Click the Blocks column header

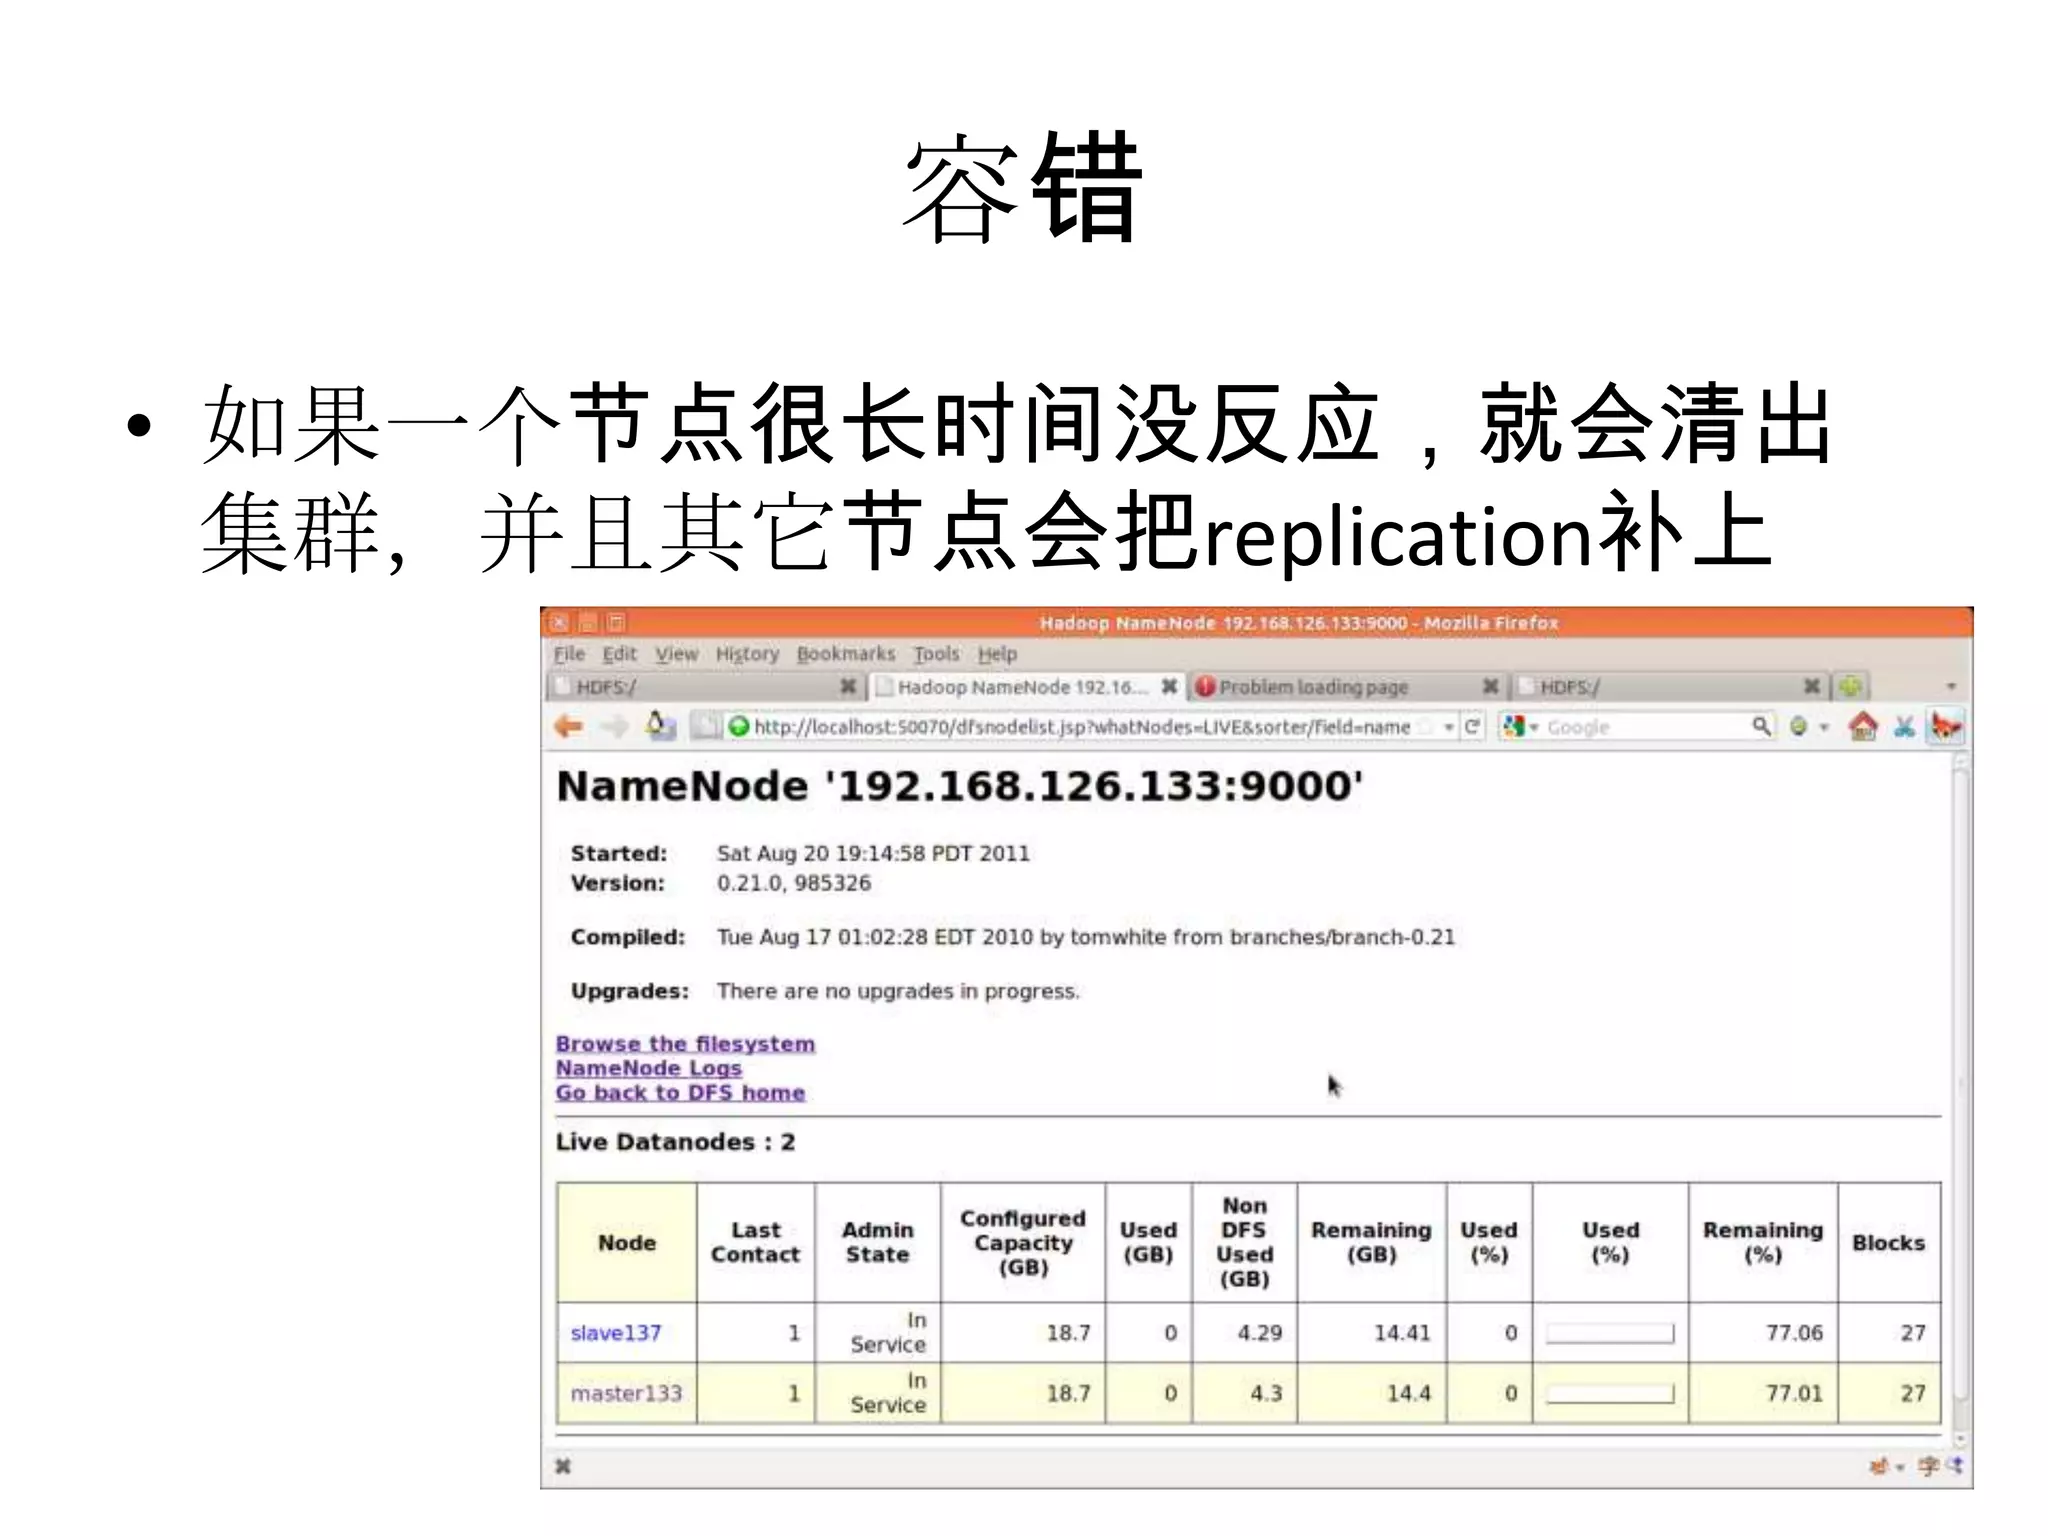click(1888, 1243)
